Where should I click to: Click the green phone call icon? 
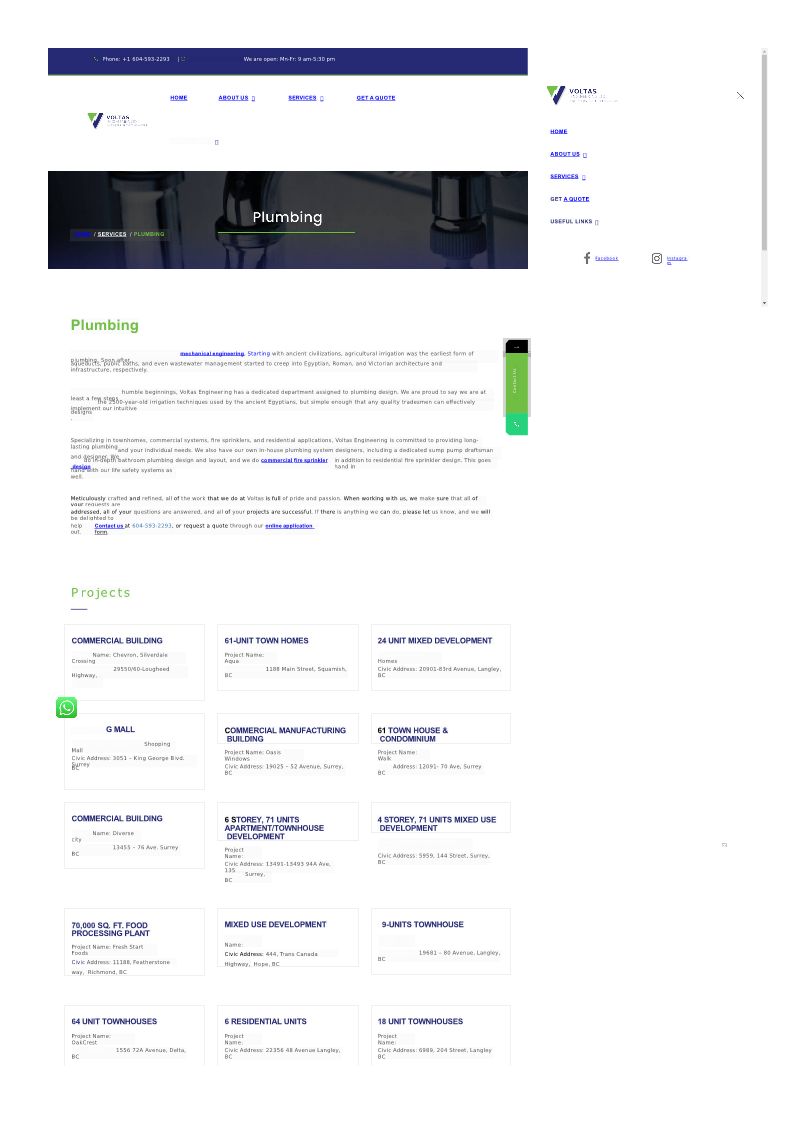pyautogui.click(x=516, y=425)
